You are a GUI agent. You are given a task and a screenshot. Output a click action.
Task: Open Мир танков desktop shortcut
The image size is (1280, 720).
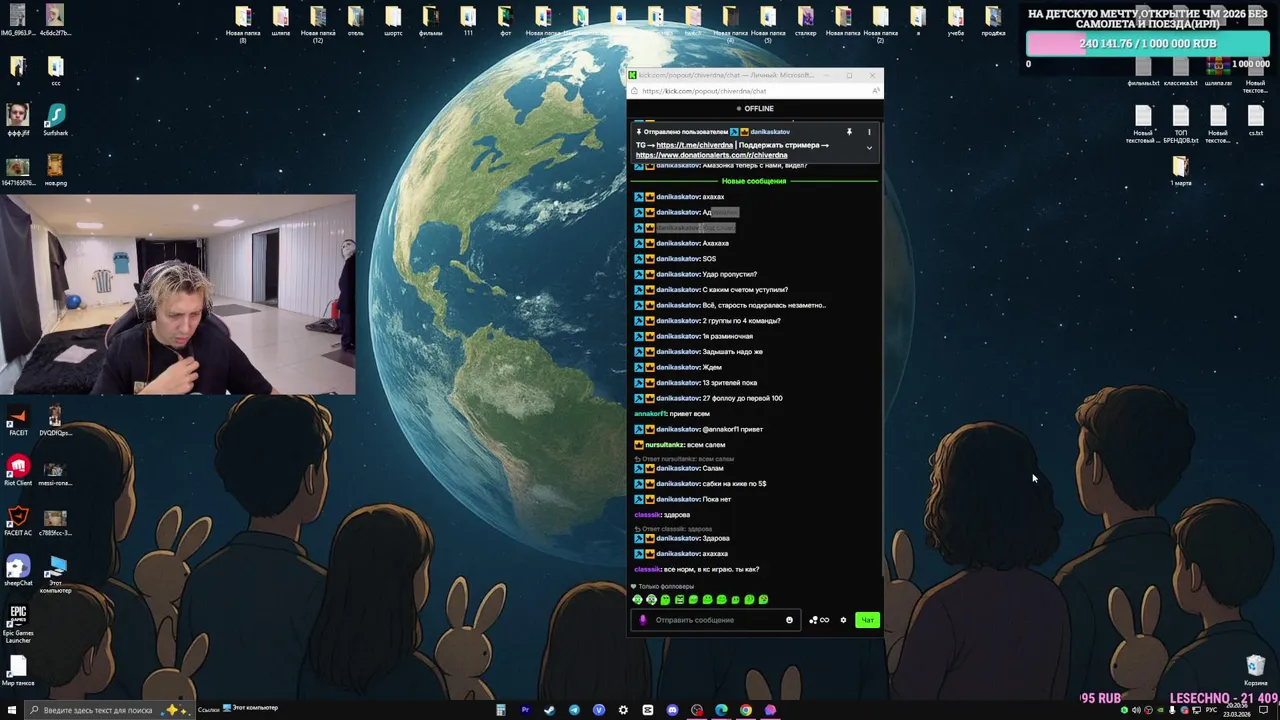tap(18, 670)
